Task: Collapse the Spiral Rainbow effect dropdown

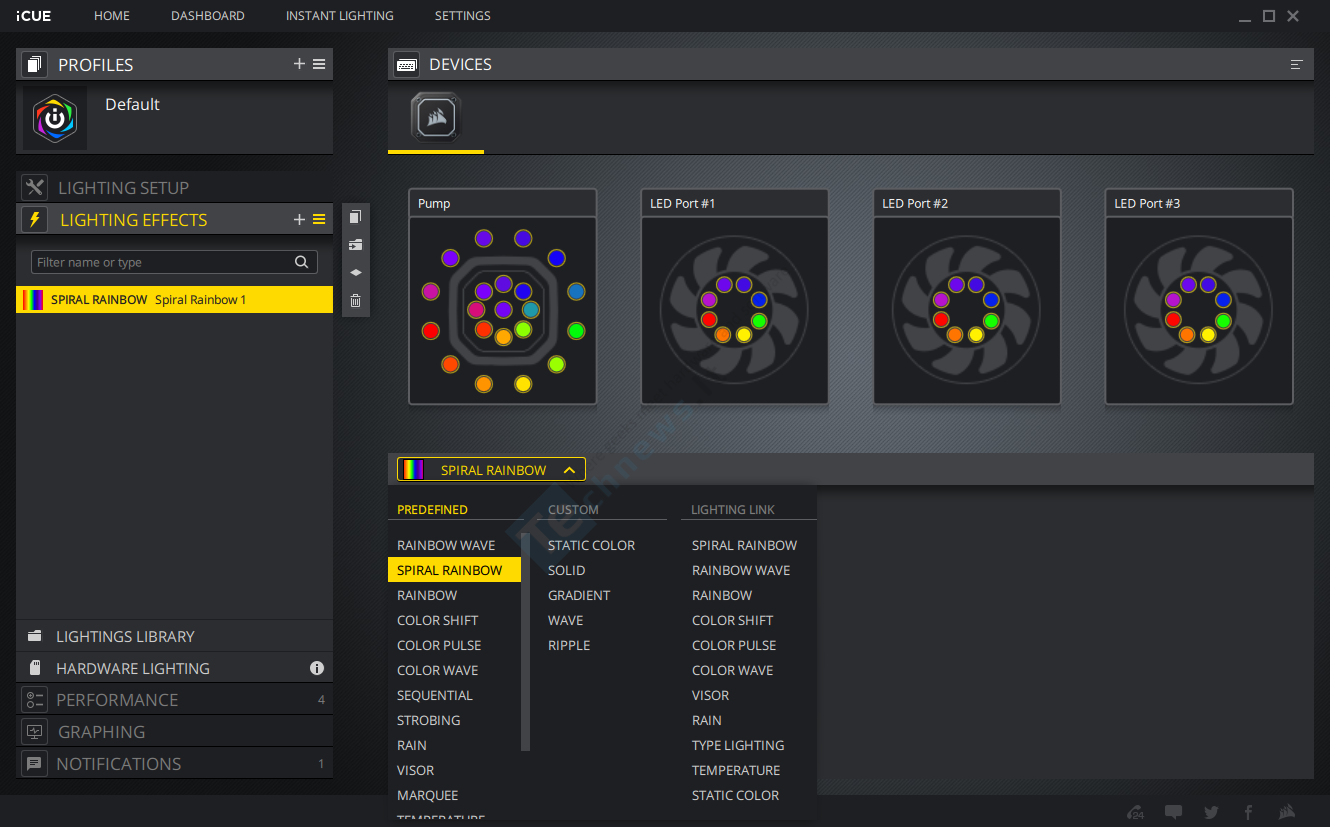Action: tap(491, 470)
